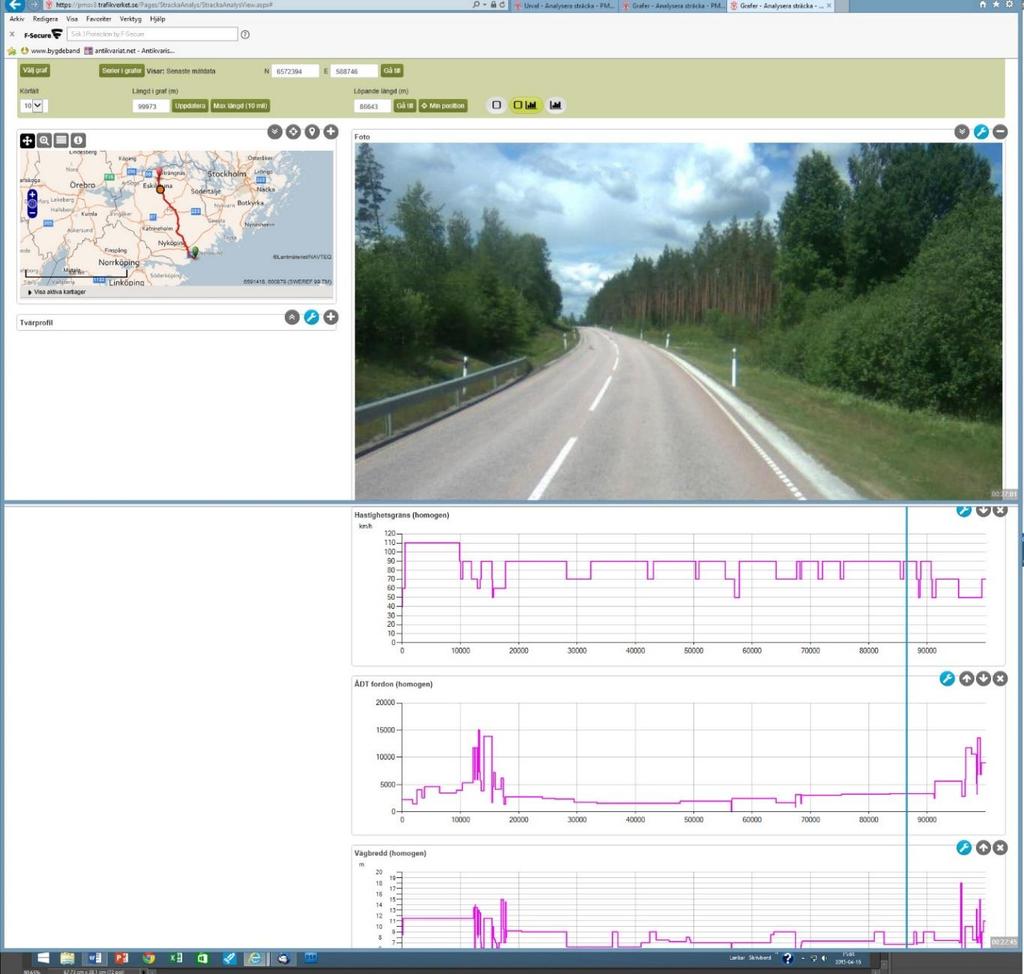Open settings wrench for Vägbredd graph

point(964,848)
